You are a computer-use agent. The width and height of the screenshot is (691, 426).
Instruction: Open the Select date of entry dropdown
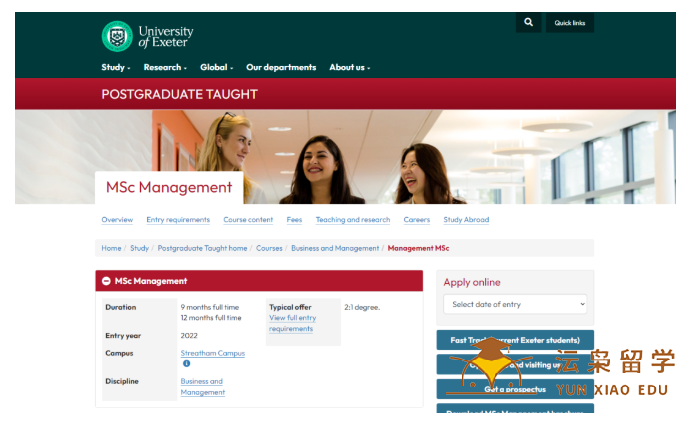tap(515, 304)
